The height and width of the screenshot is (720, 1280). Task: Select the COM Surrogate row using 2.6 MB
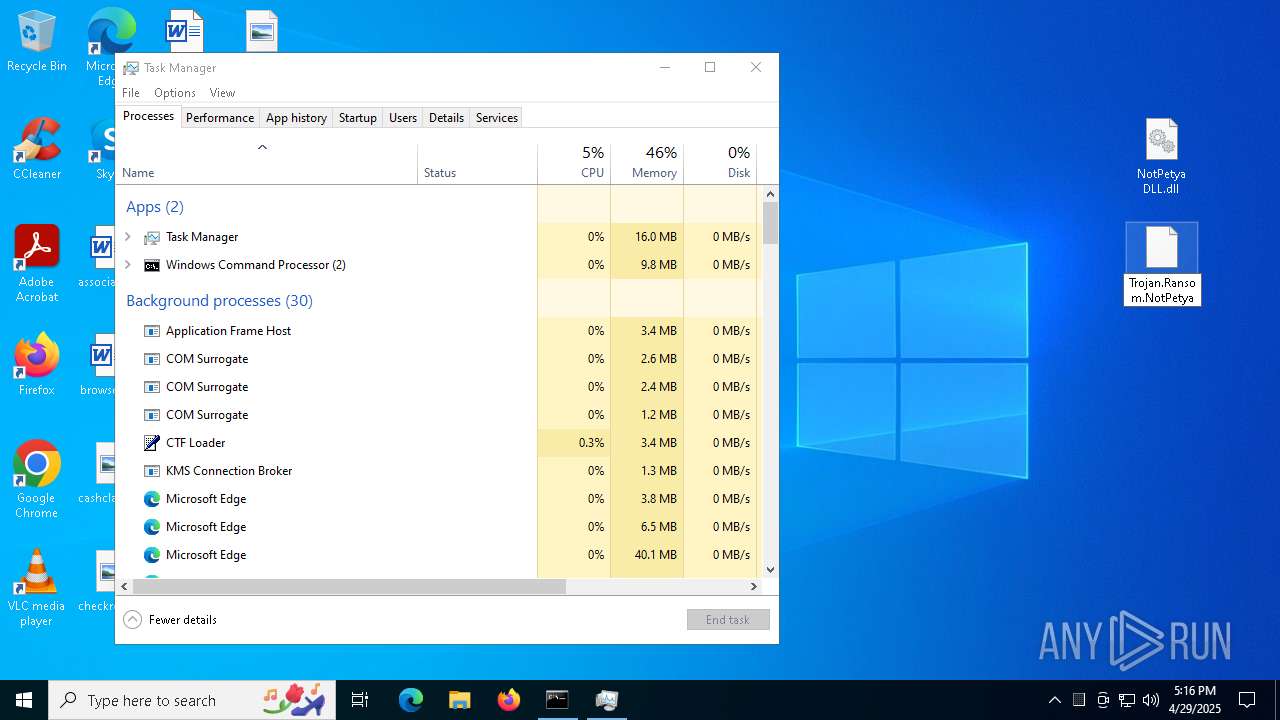click(437, 359)
